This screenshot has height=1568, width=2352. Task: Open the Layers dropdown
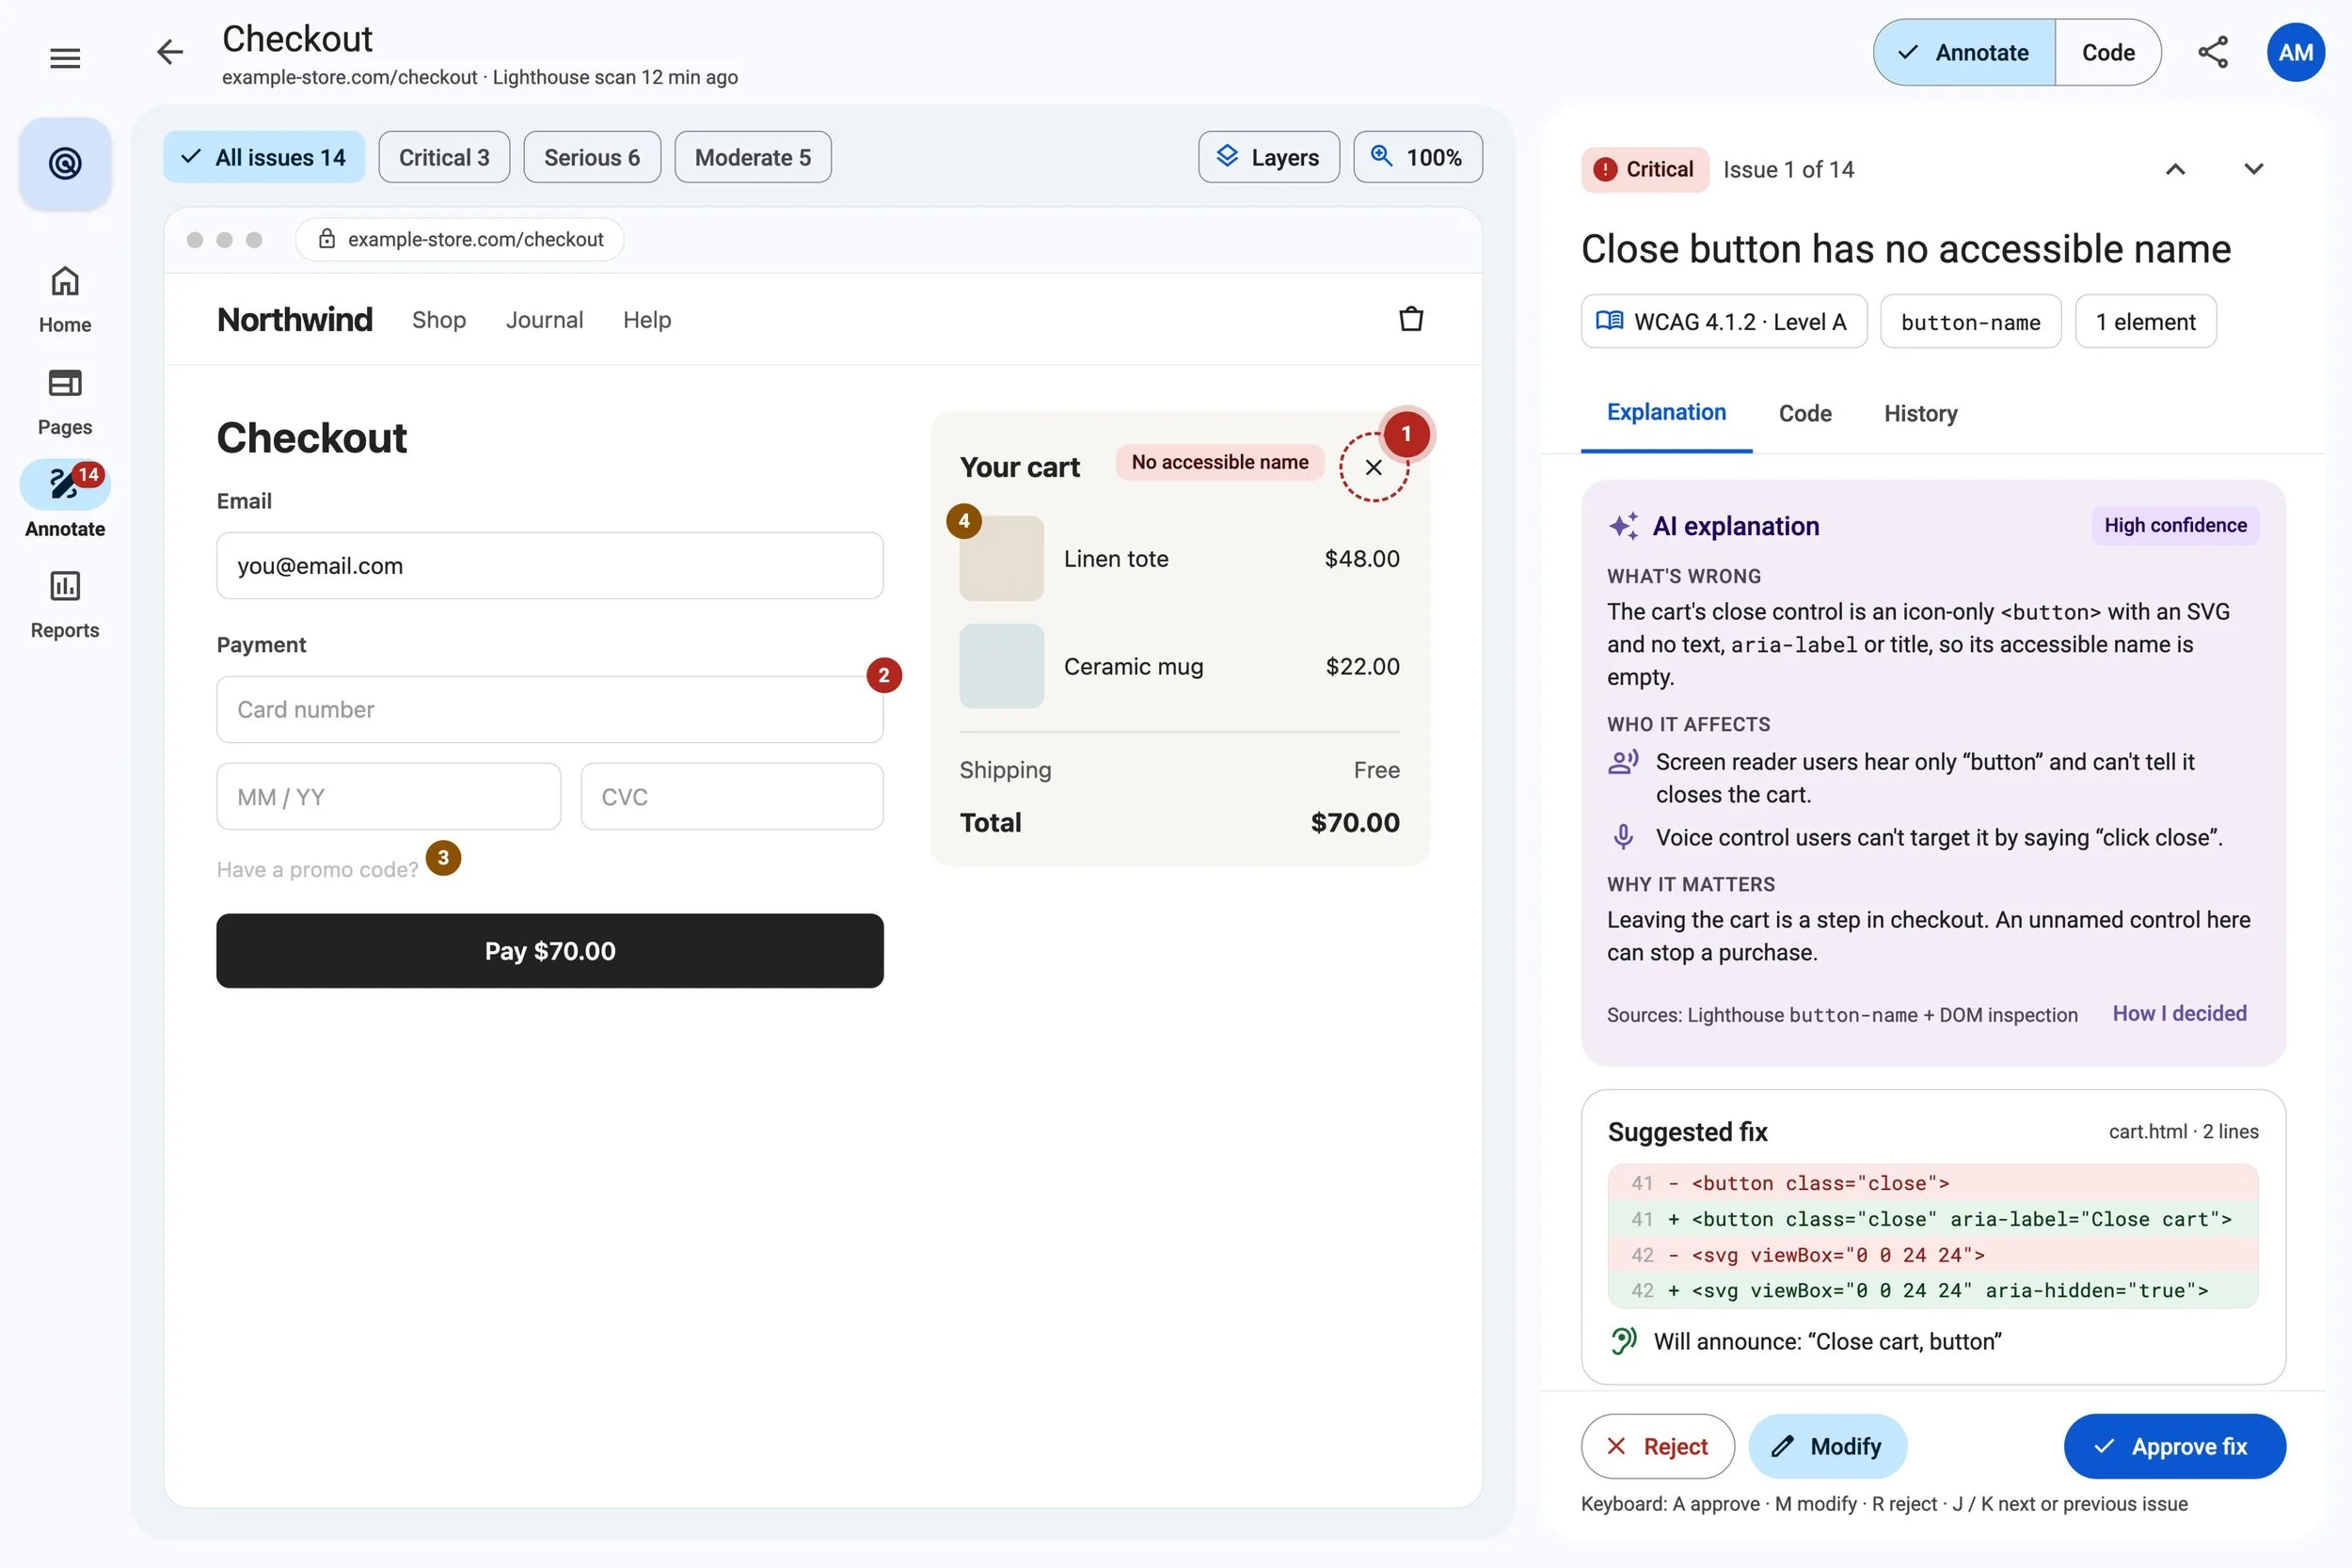tap(1268, 157)
